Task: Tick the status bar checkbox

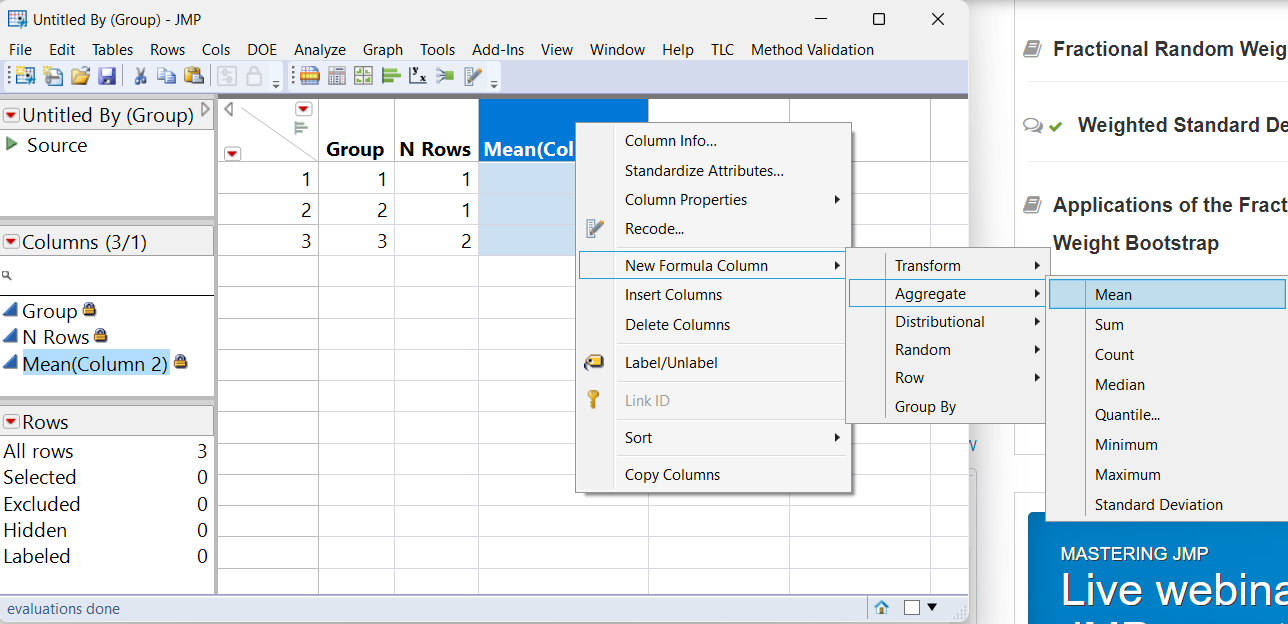Action: point(911,607)
